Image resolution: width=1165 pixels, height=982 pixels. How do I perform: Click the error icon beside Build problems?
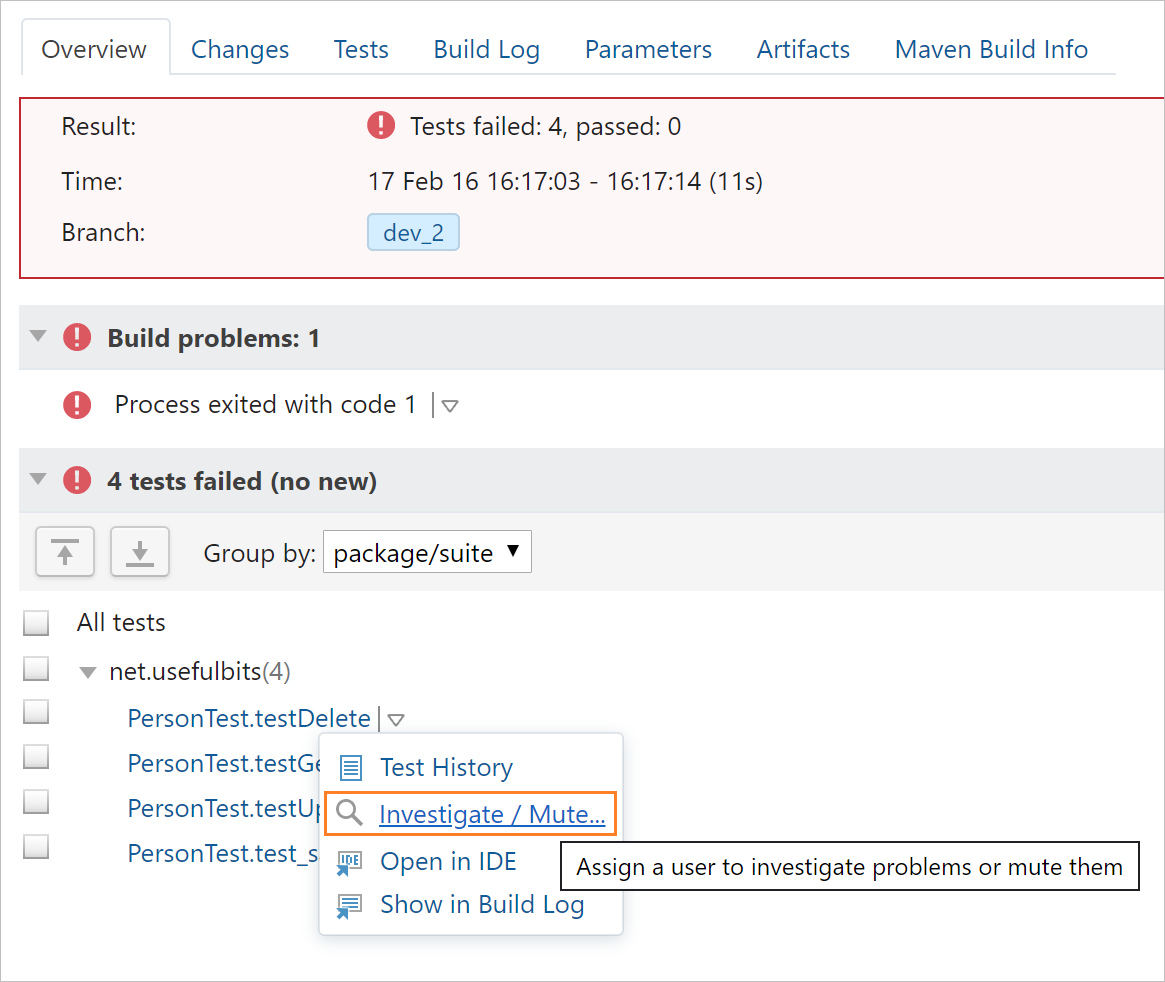77,337
